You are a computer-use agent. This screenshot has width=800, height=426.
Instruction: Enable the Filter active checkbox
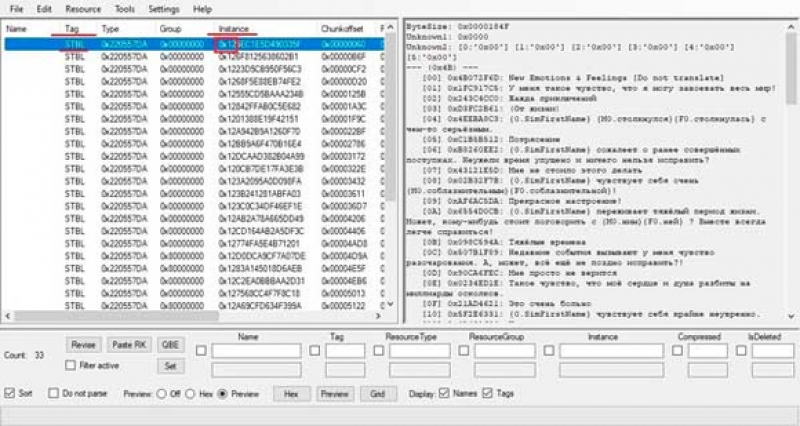coord(70,366)
